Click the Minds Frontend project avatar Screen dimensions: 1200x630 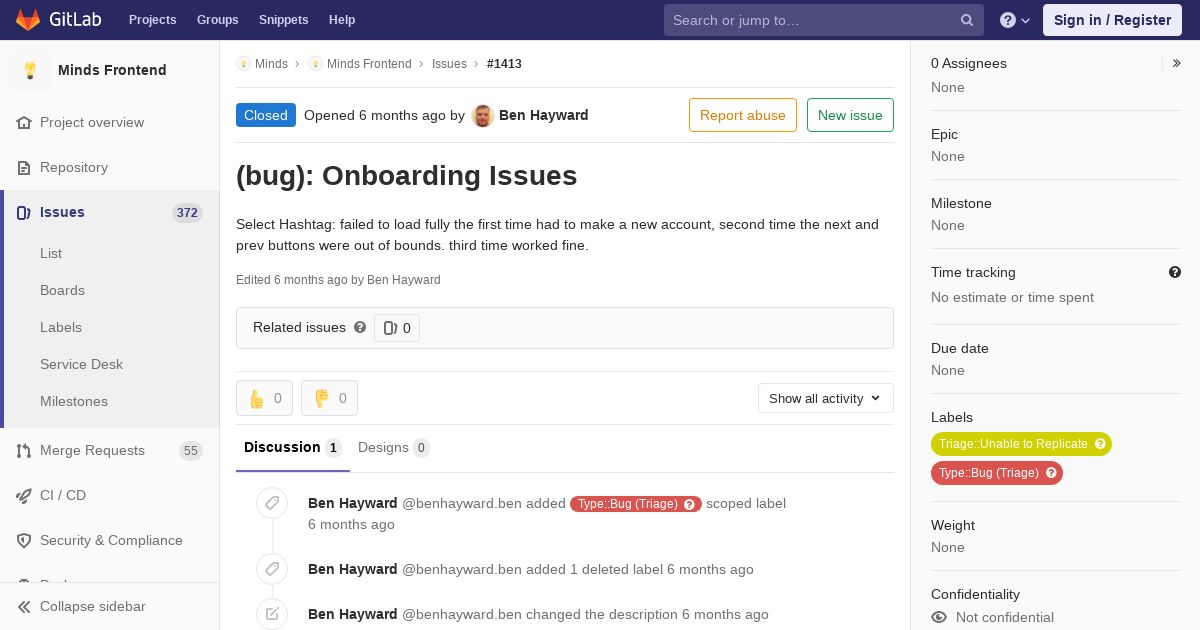click(30, 70)
